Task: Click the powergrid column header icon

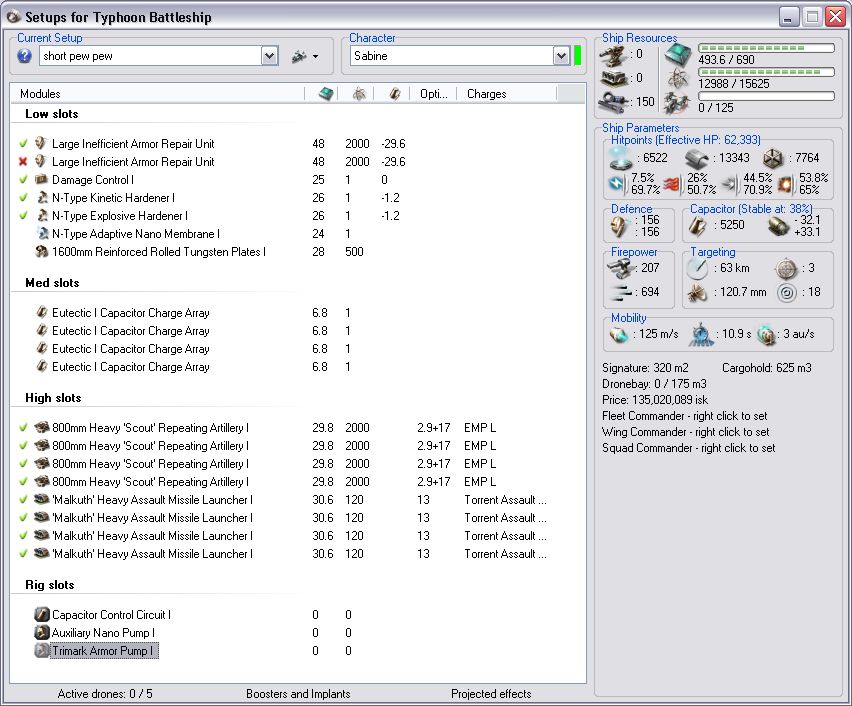Action: click(x=359, y=93)
